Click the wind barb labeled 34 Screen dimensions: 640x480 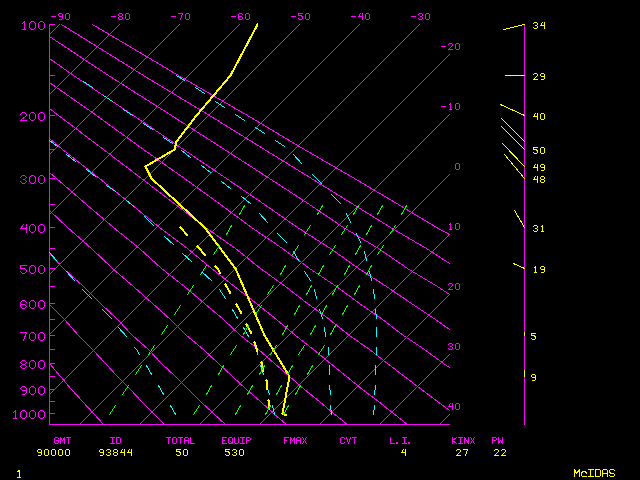point(514,28)
